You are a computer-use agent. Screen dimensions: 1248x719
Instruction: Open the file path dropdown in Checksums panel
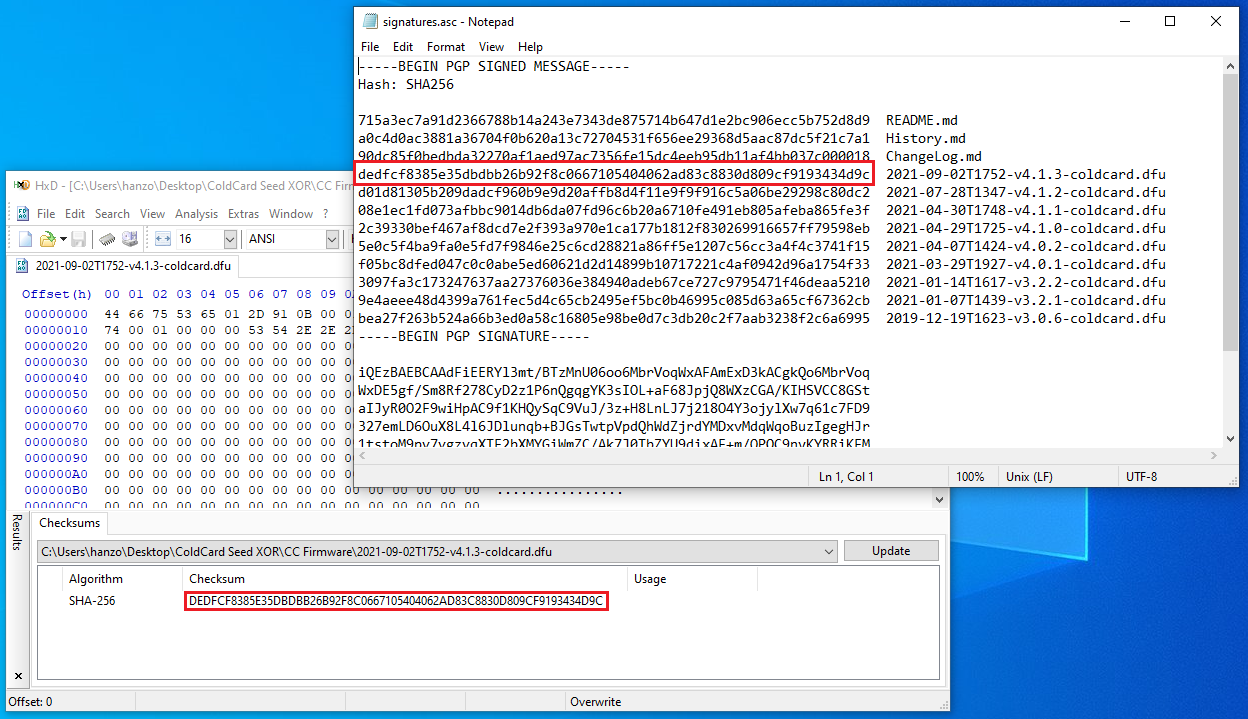pos(827,551)
